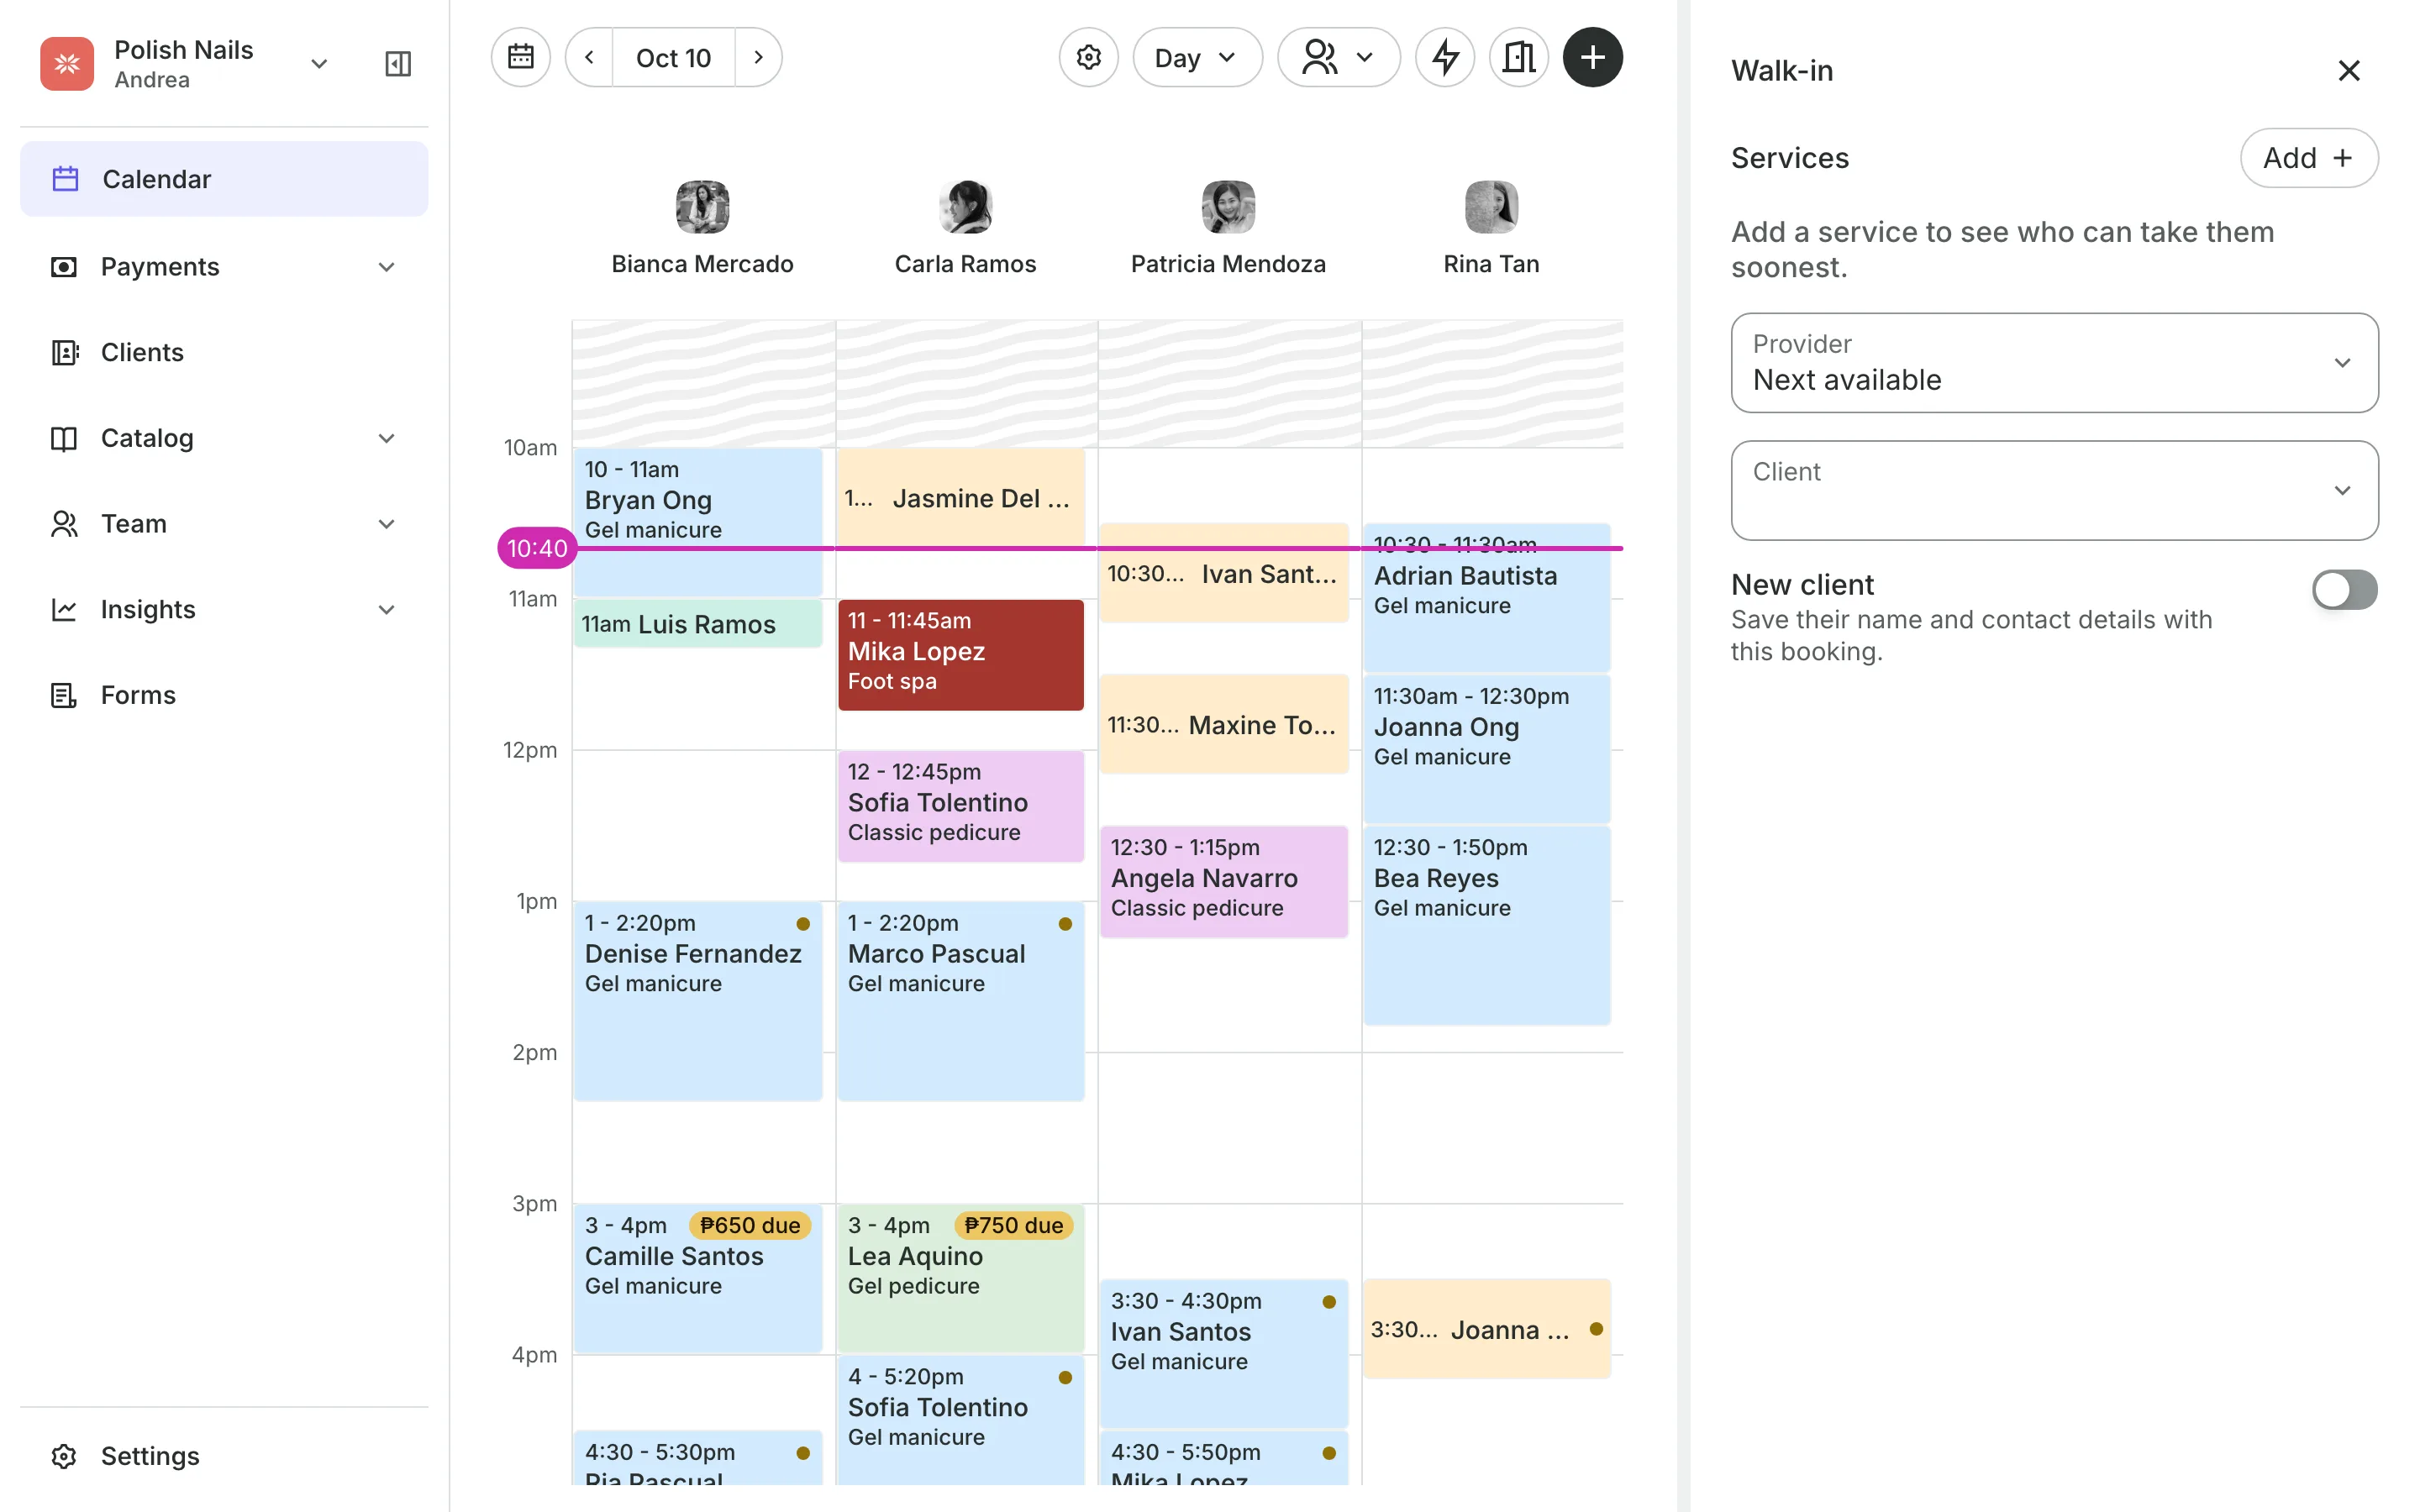Open Bea Reyes 12:30 - 1:50pm appointment
Viewport: 2420px width, 1512px height.
click(x=1486, y=925)
